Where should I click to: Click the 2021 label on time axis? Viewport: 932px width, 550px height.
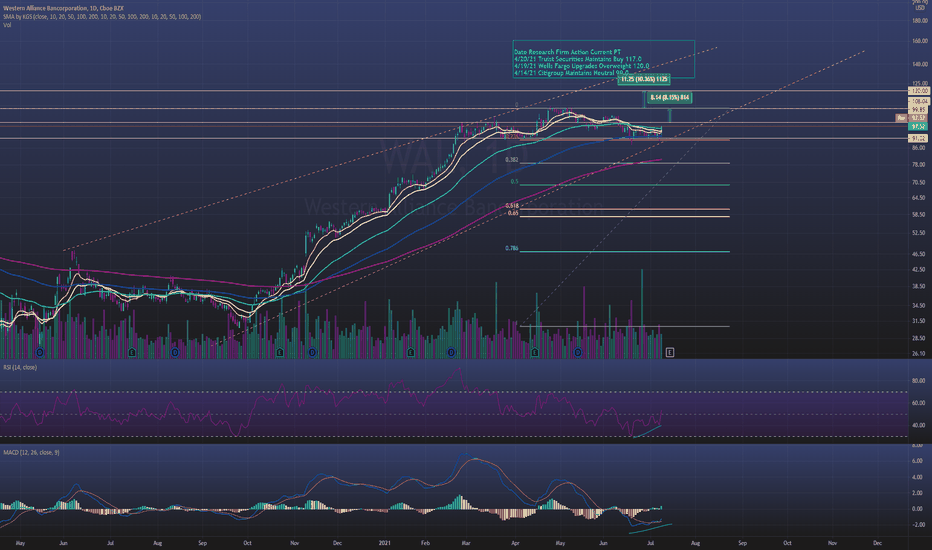tap(385, 543)
